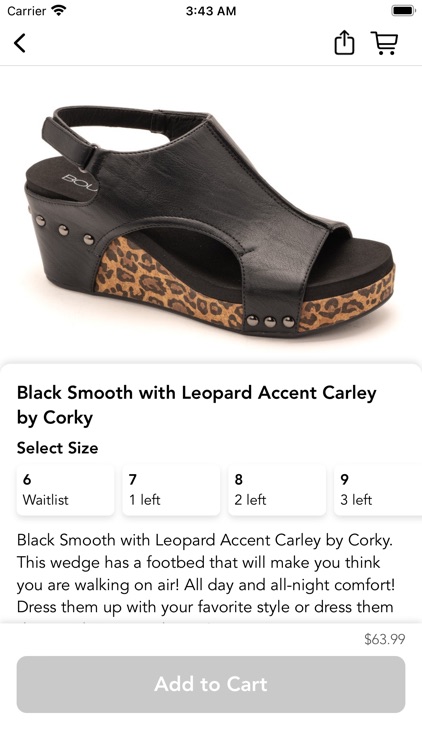
Task: Tap the $63.99 price label
Action: click(x=384, y=639)
